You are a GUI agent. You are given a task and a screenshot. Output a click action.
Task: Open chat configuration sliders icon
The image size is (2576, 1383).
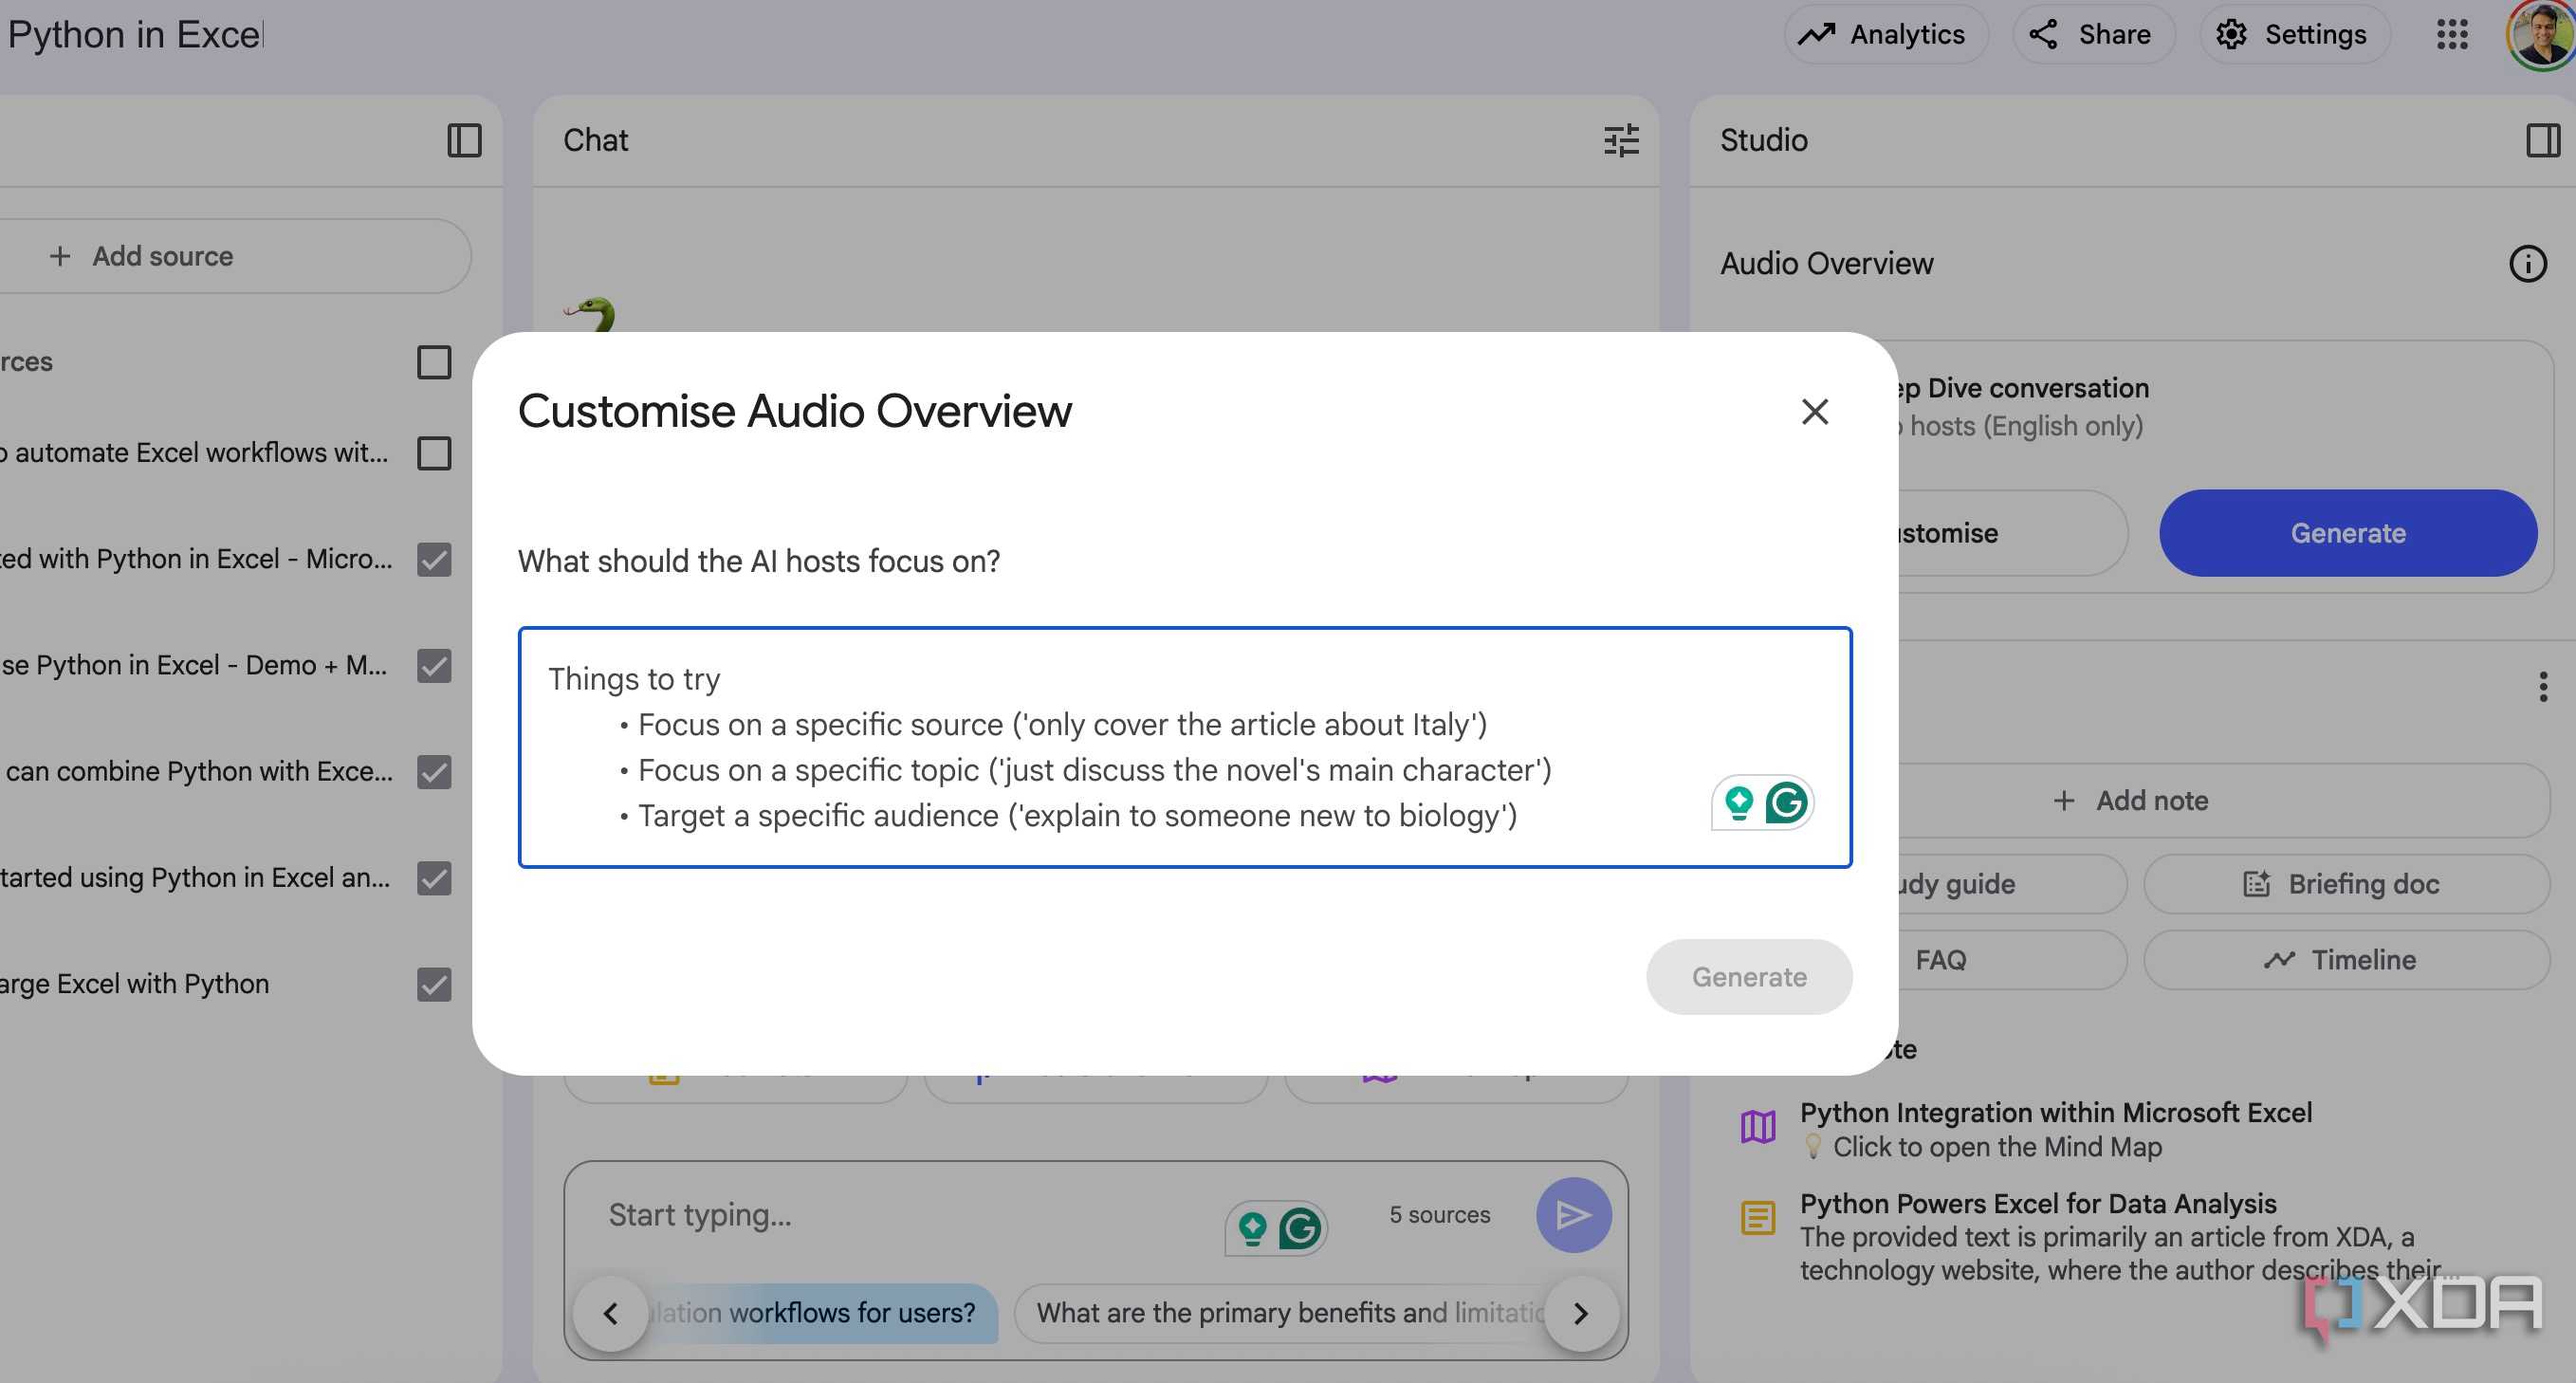pyautogui.click(x=1621, y=140)
